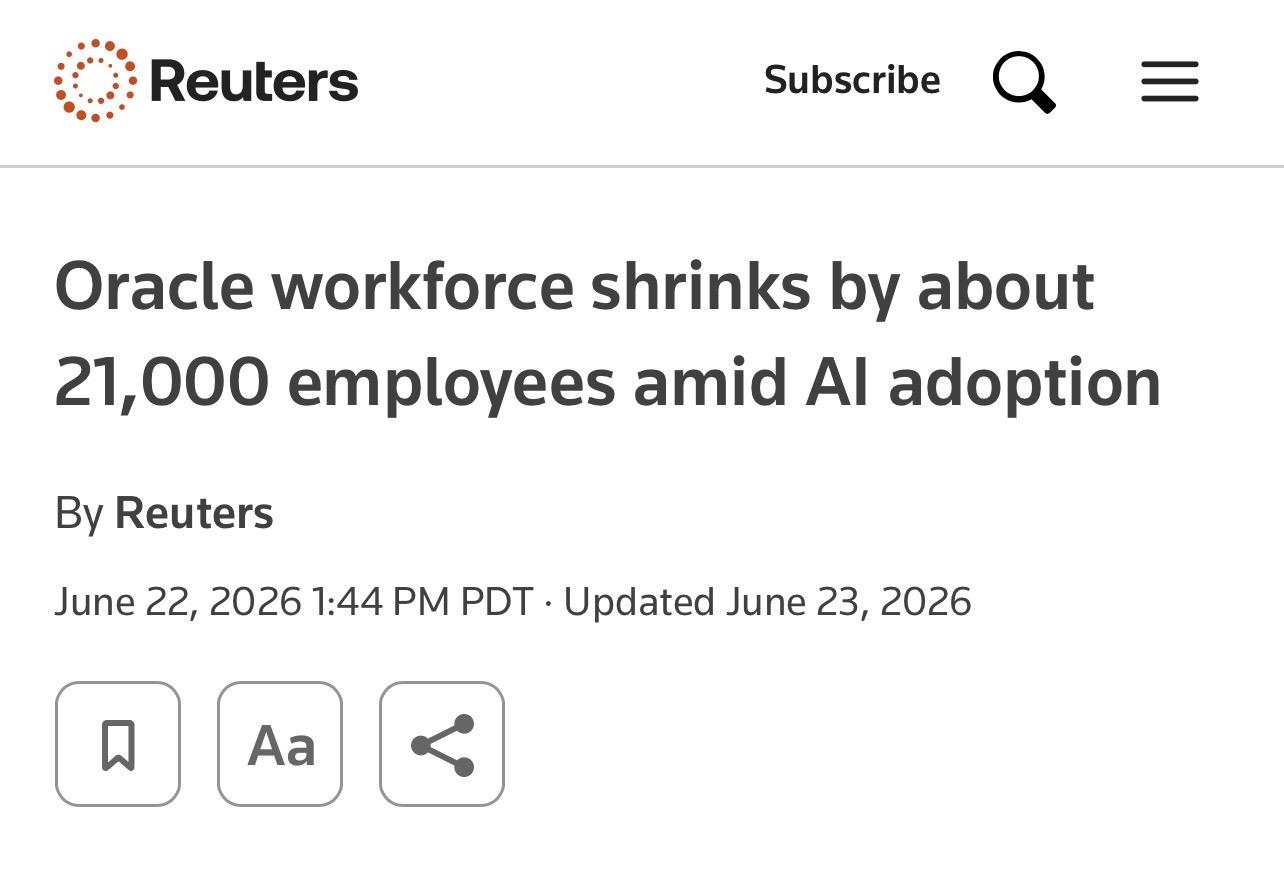Click the "1:44 PM" publish time
Viewport: 1284px width, 869px height.
pos(381,602)
